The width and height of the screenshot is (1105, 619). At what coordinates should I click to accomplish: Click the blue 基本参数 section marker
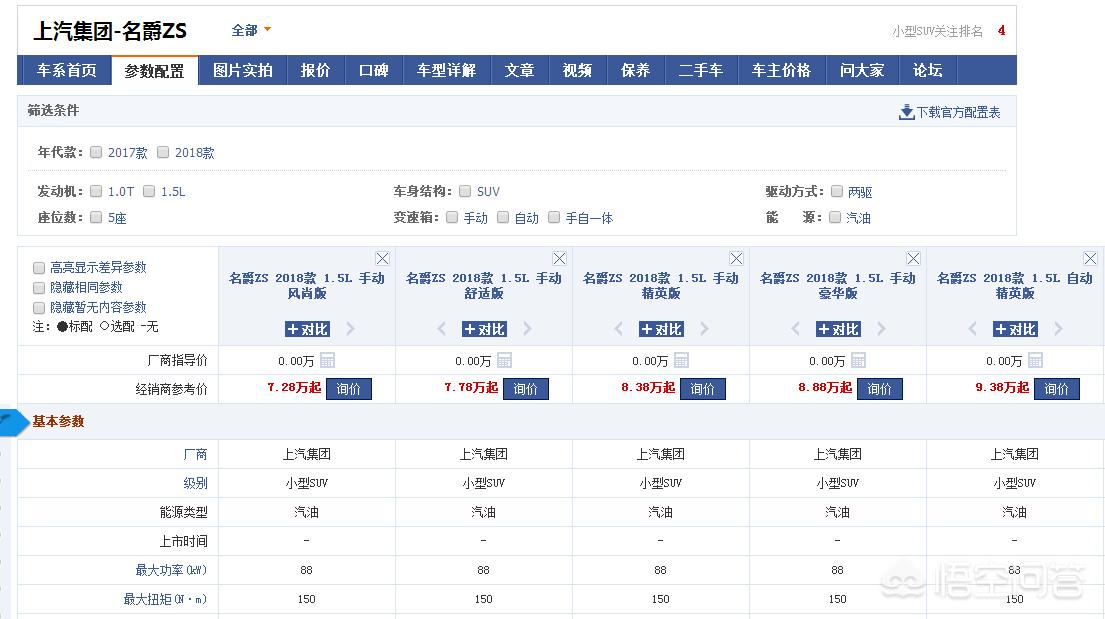[13, 422]
